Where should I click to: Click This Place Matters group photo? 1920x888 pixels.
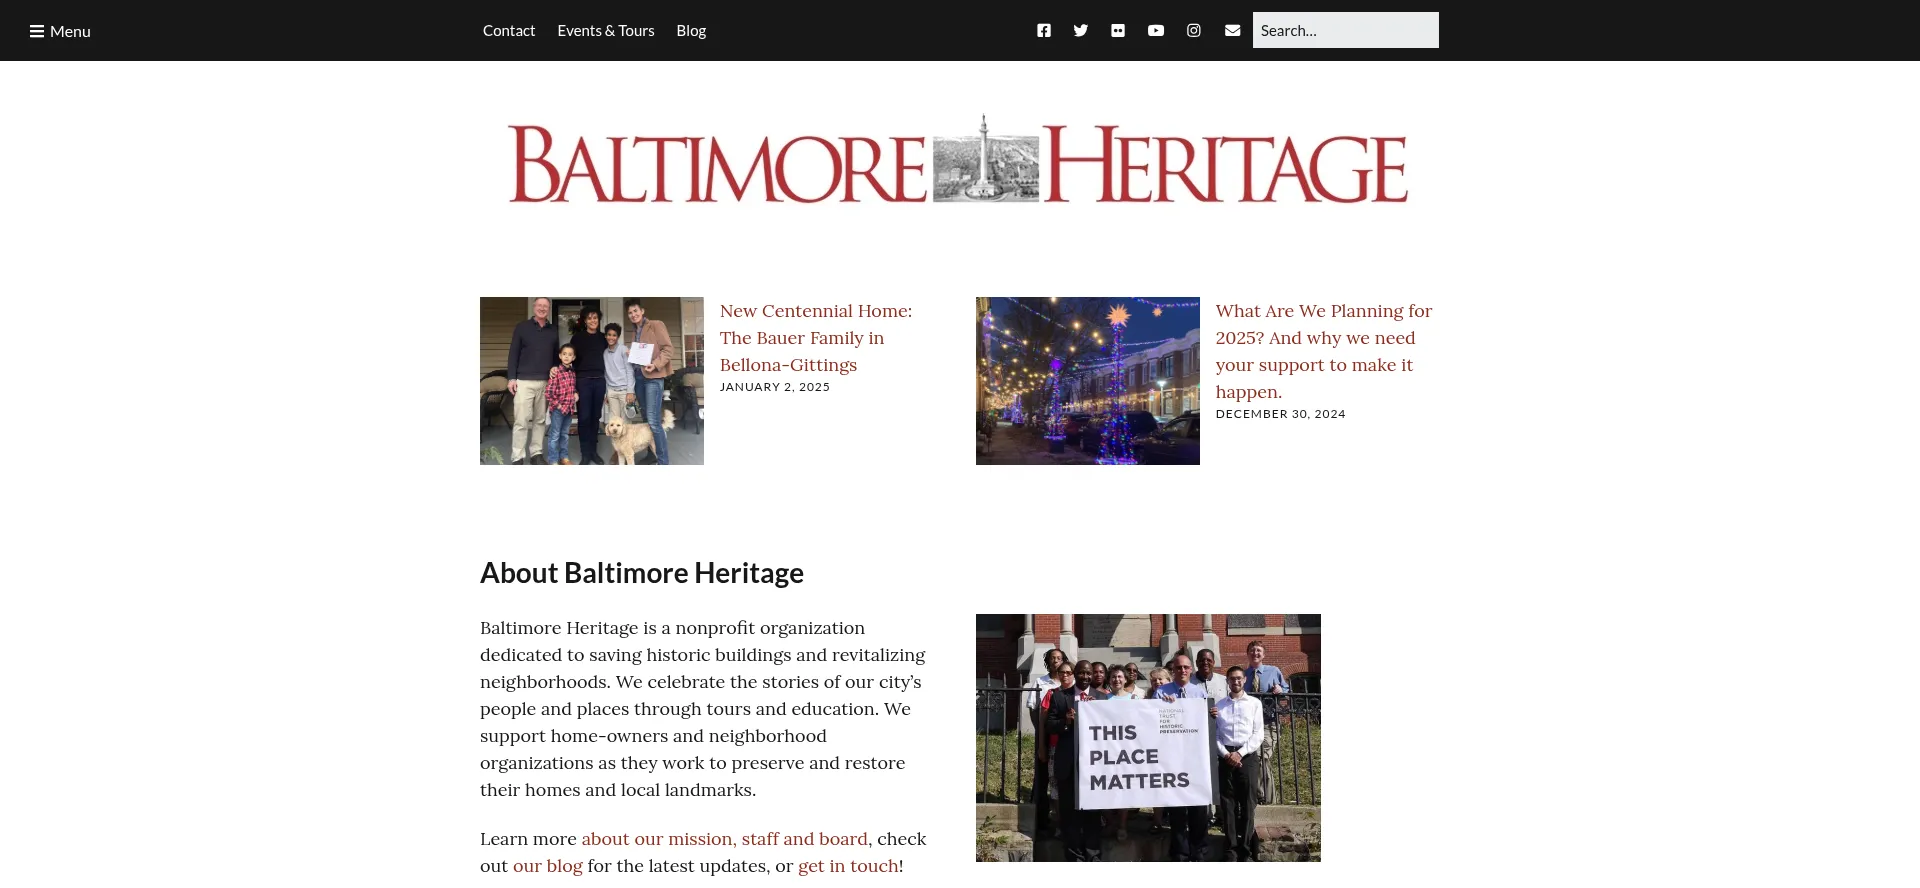click(x=1148, y=738)
